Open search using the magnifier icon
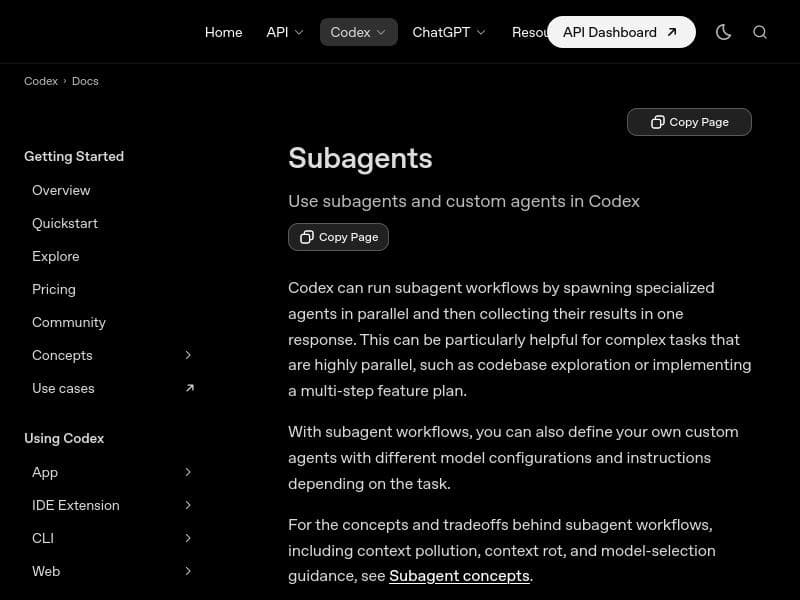Image resolution: width=800 pixels, height=600 pixels. (x=760, y=32)
